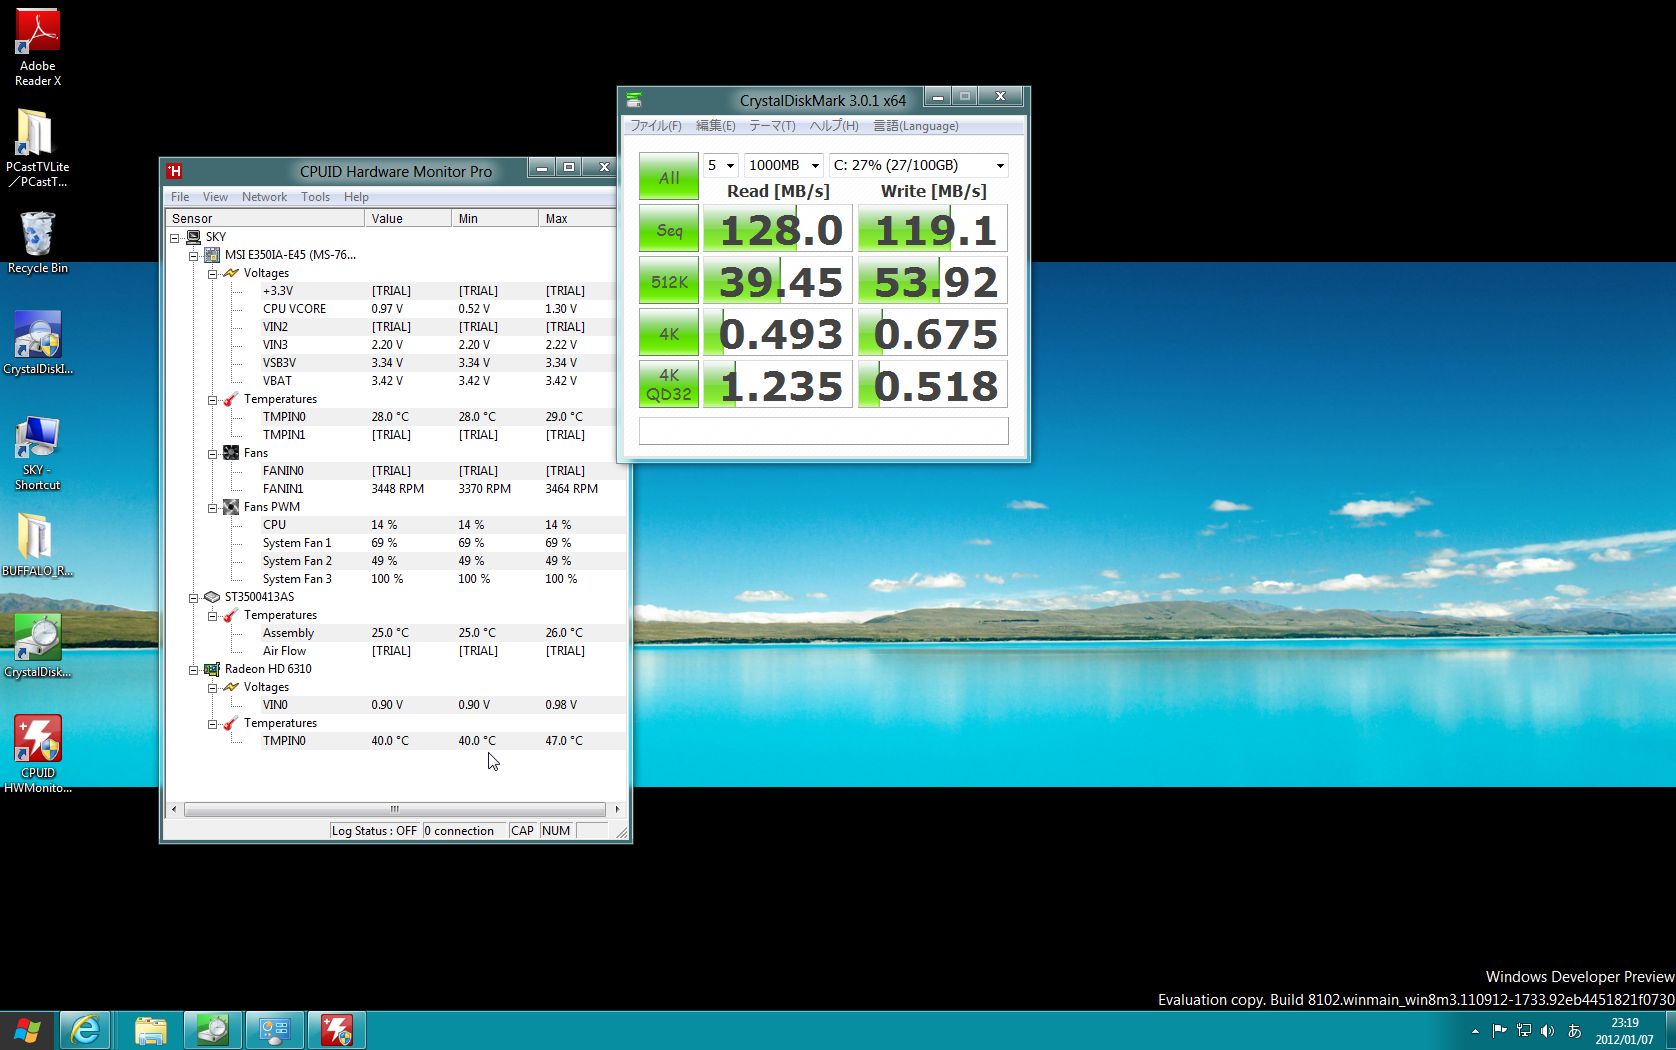Screen dimensions: 1676x1050
Task: Select CrystalDiskInfo shortcut with shield
Action: (37, 343)
